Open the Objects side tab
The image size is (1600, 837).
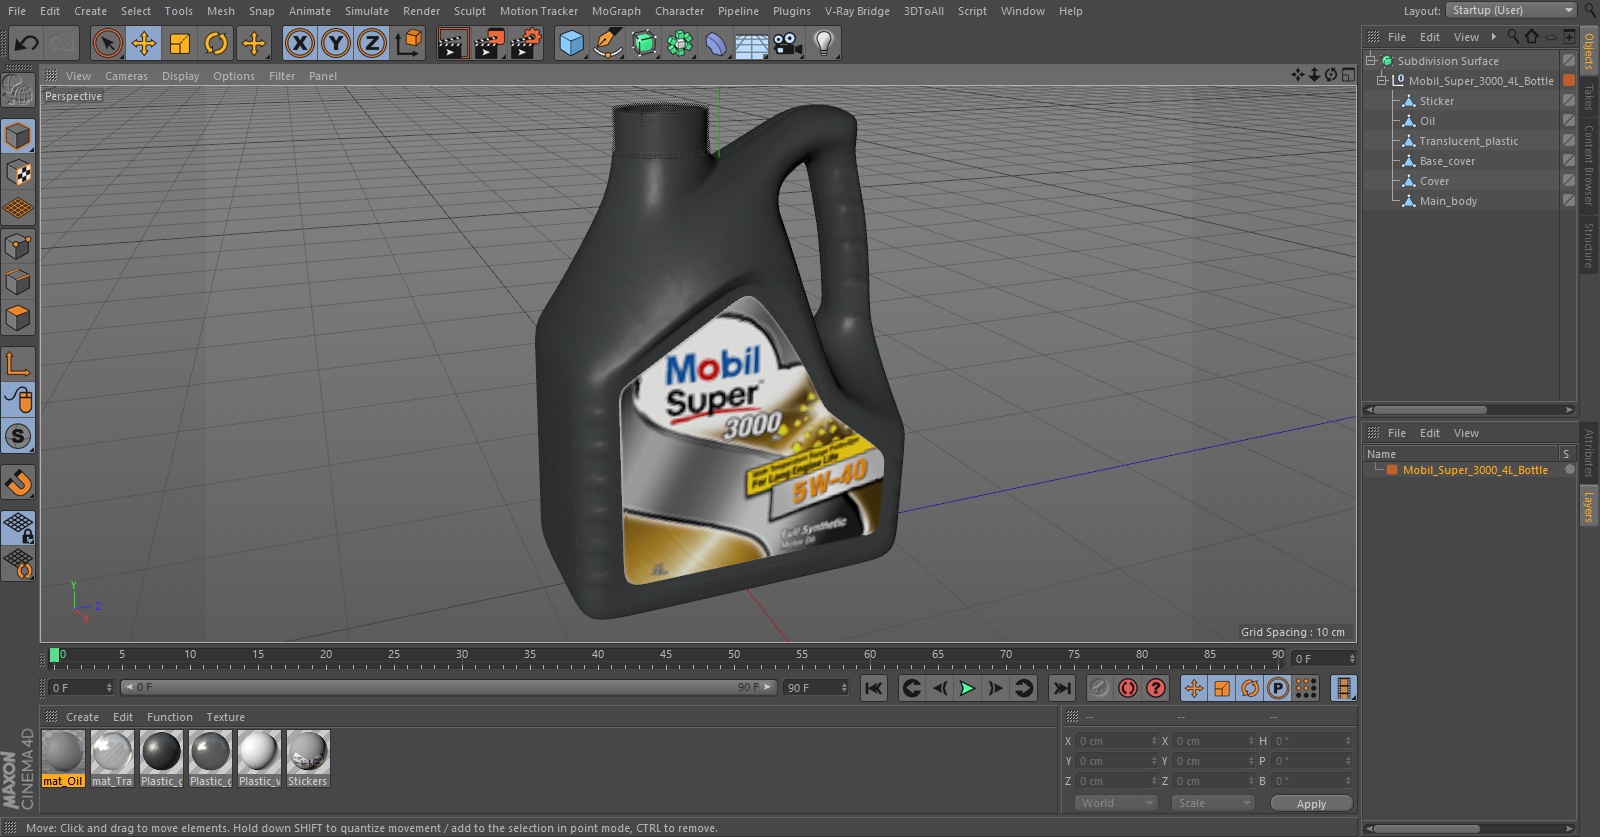[1589, 50]
